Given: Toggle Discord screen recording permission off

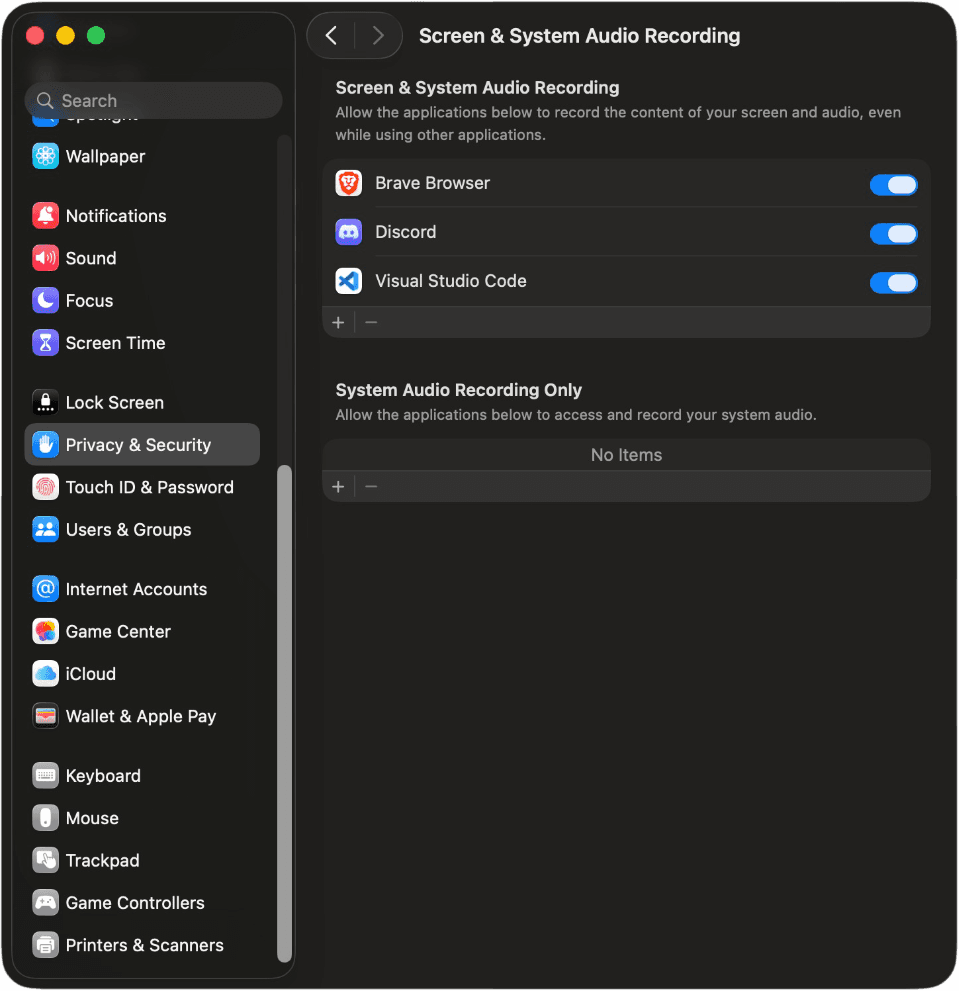Looking at the screenshot, I should pyautogui.click(x=893, y=234).
